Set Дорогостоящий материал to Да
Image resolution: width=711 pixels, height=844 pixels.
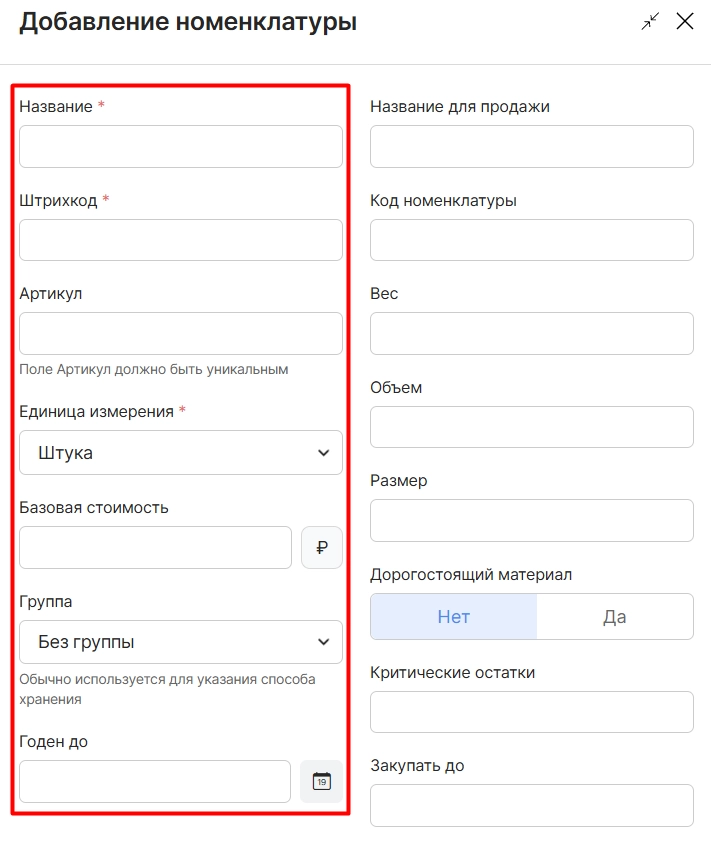tap(615, 616)
